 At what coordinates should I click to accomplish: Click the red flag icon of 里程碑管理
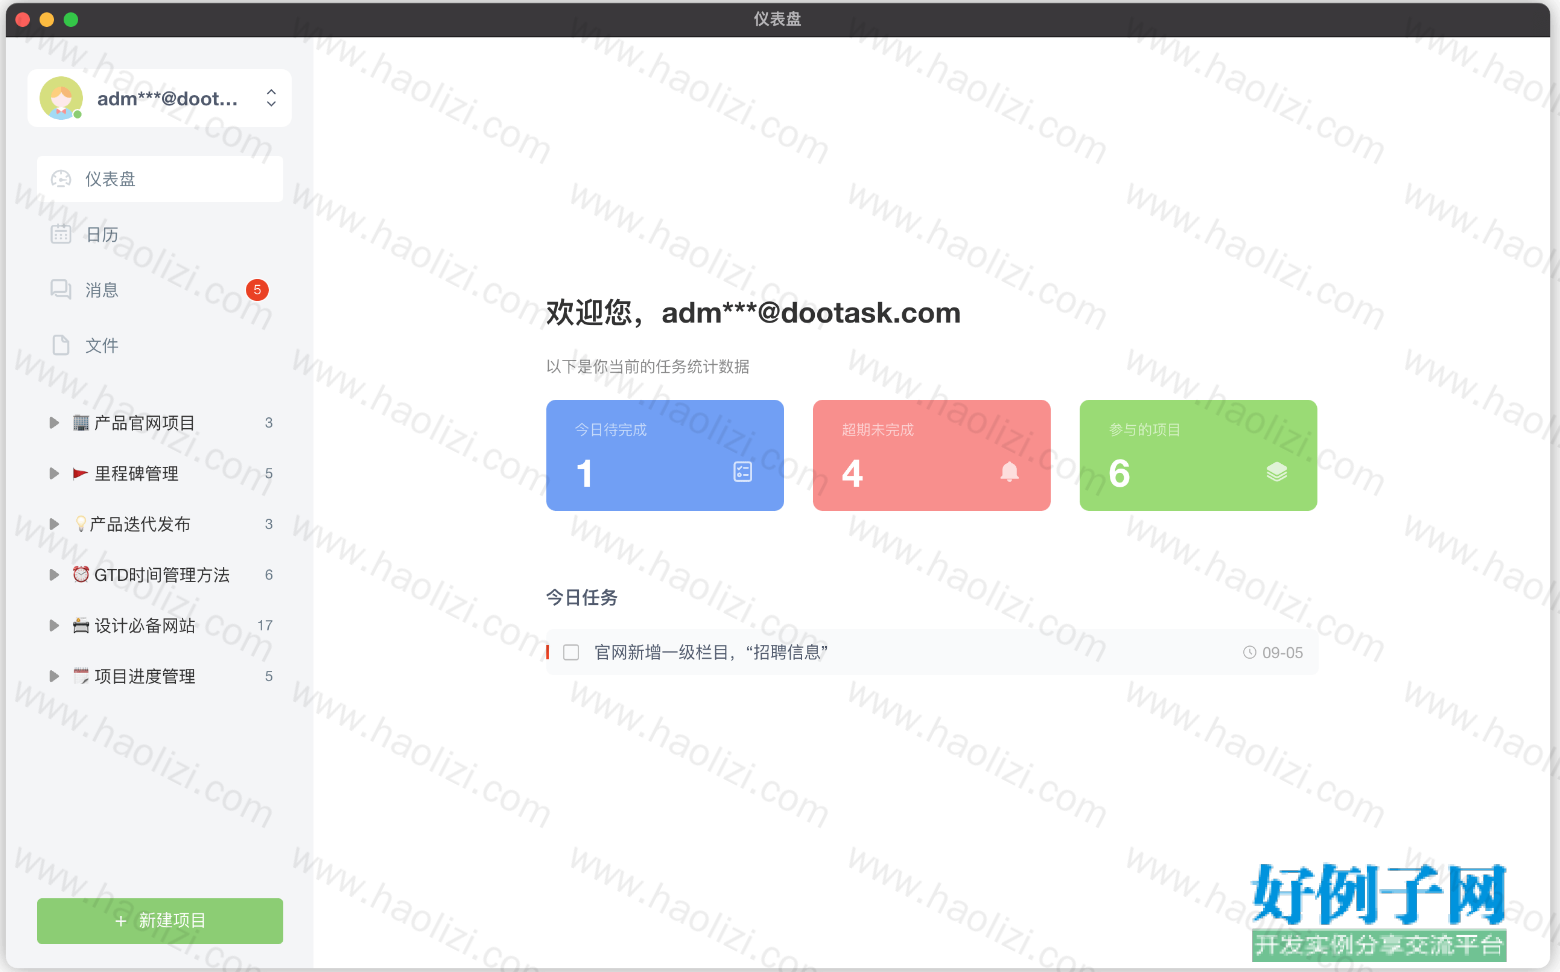coord(81,473)
